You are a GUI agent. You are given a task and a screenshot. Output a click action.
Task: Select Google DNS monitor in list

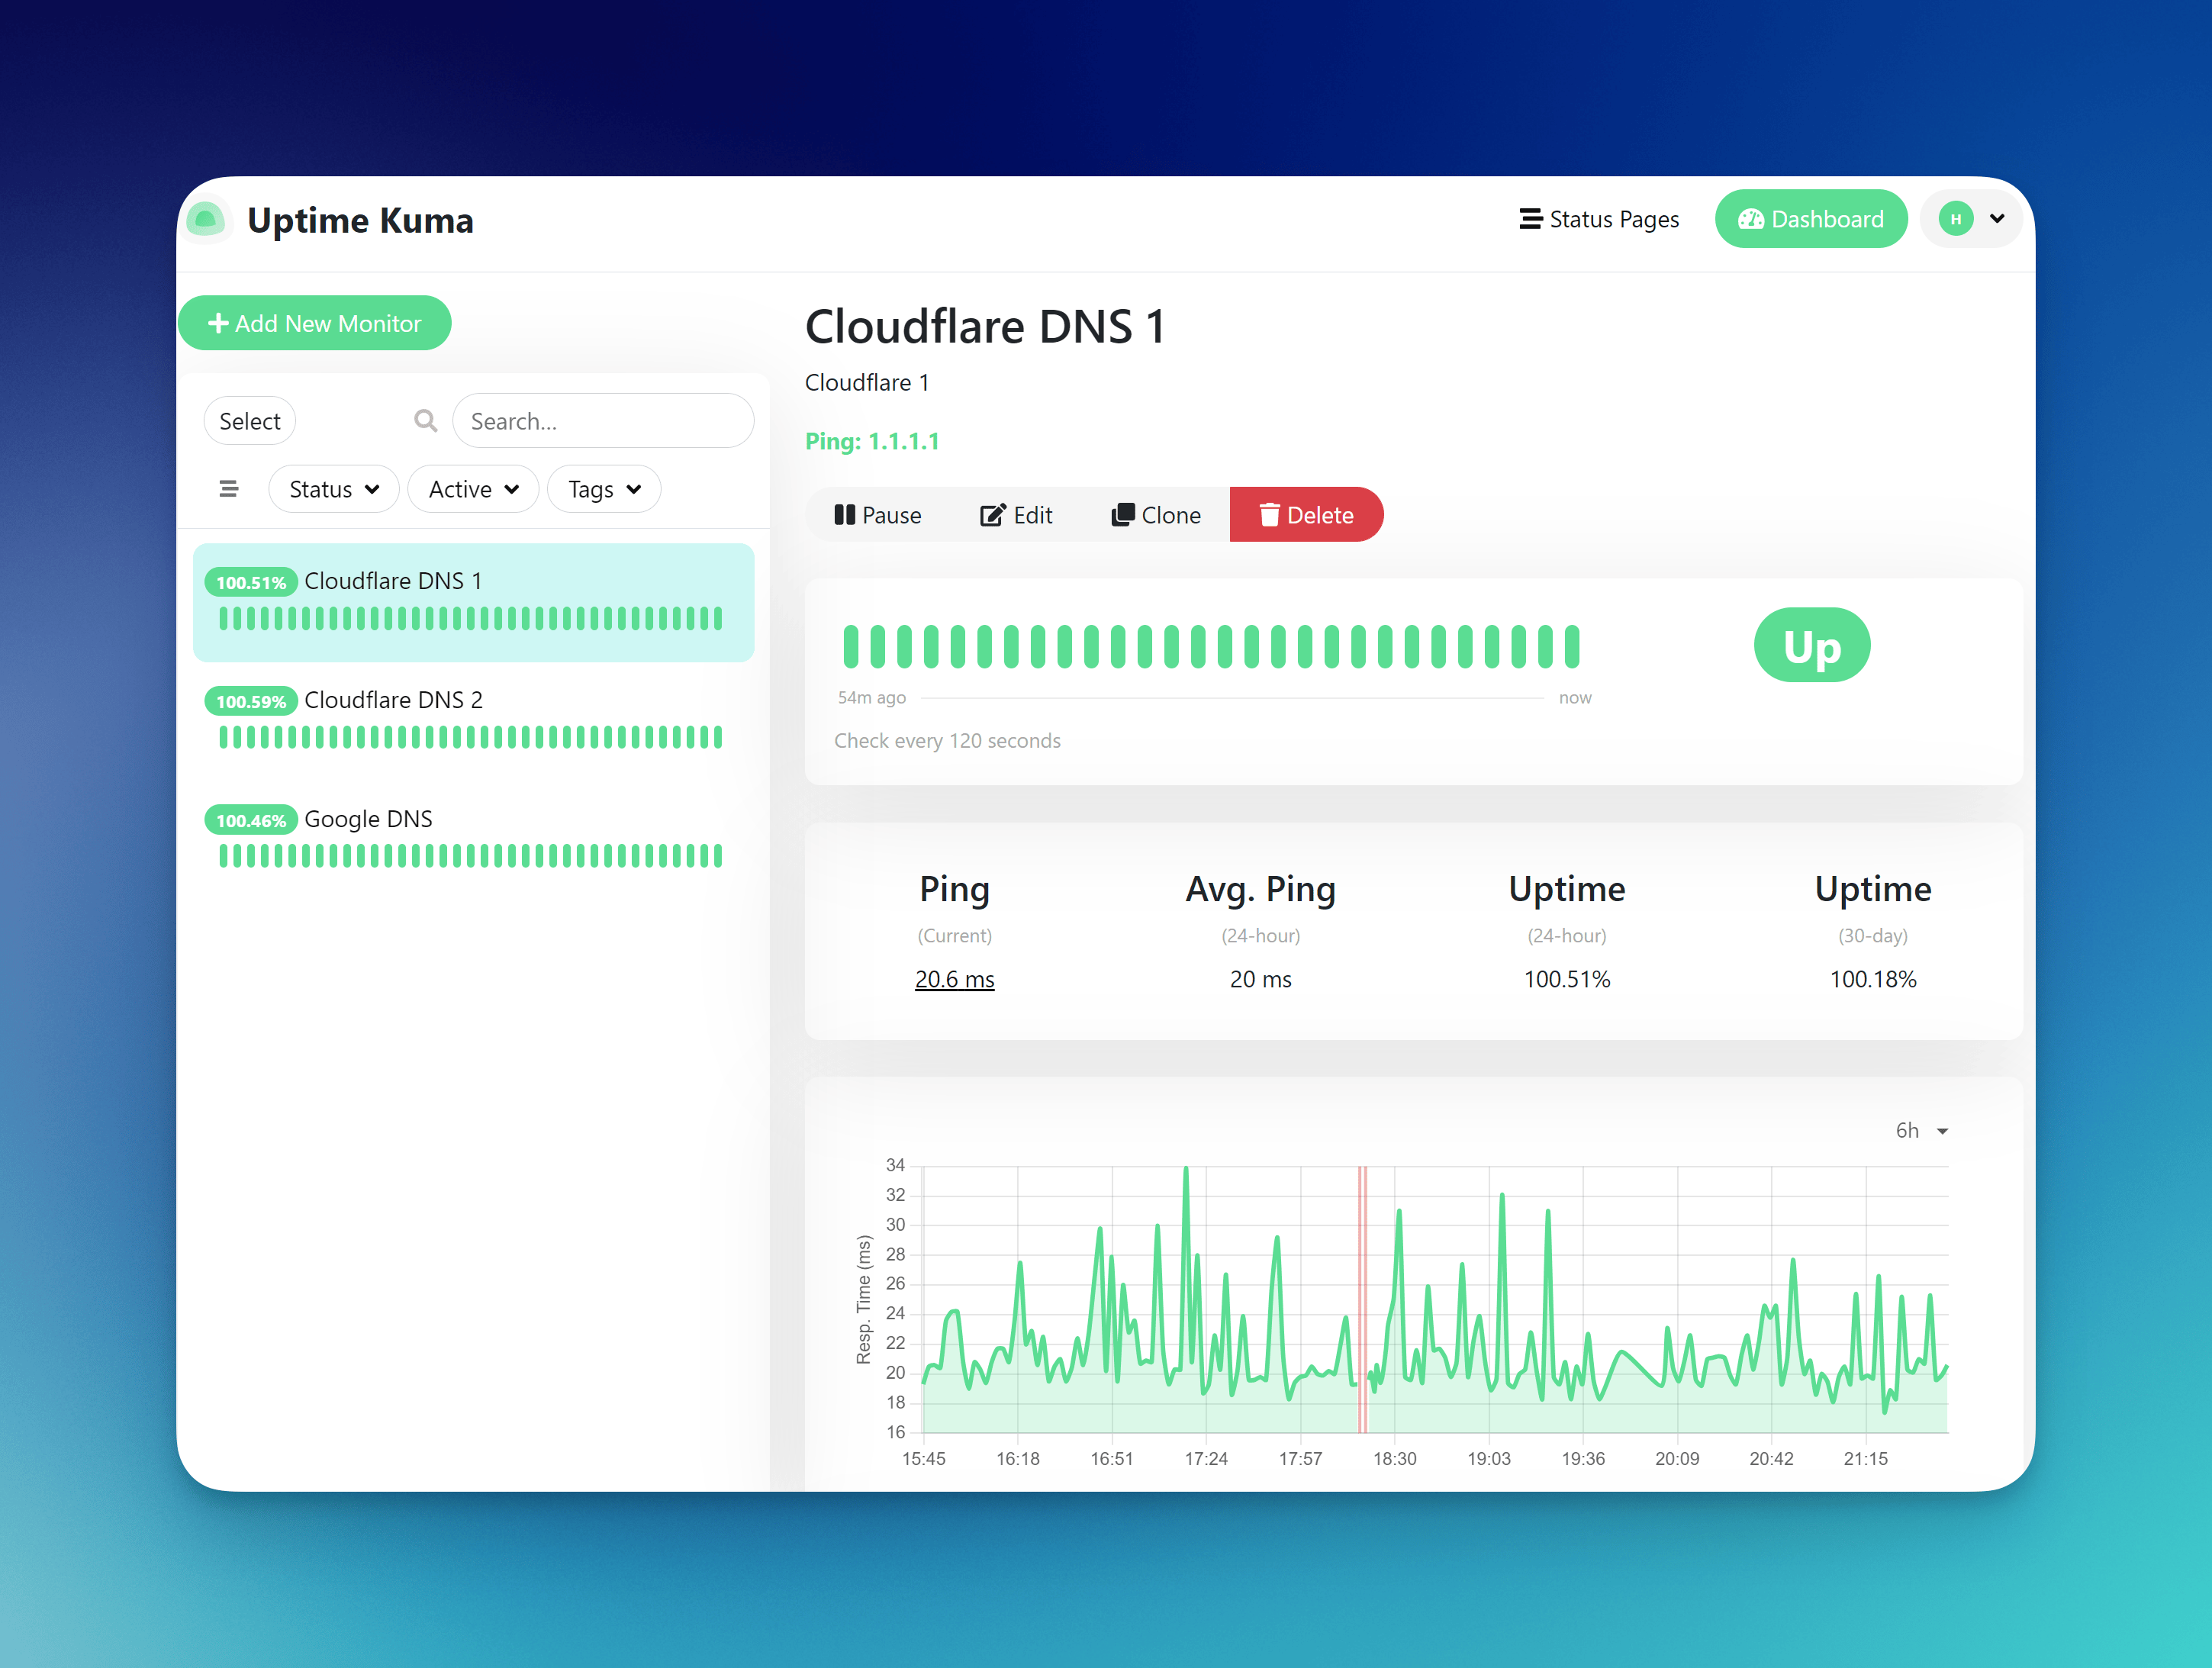[x=368, y=819]
